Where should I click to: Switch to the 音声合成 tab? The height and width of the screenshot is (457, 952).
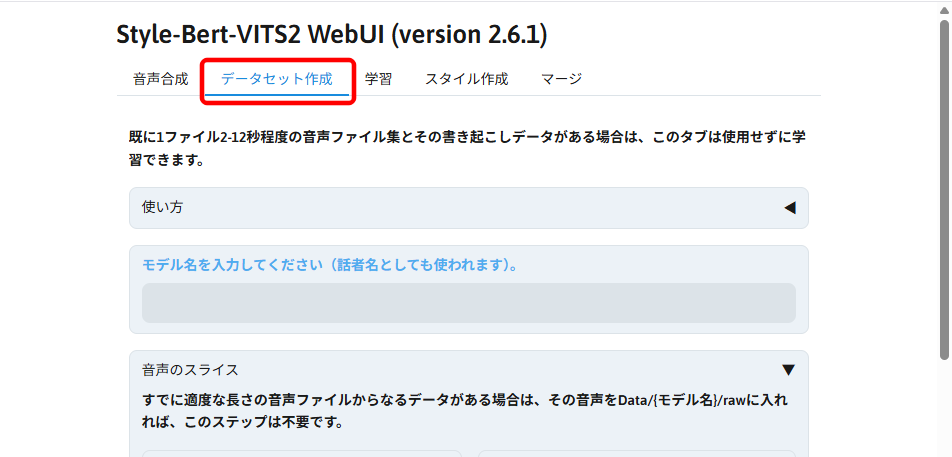160,79
